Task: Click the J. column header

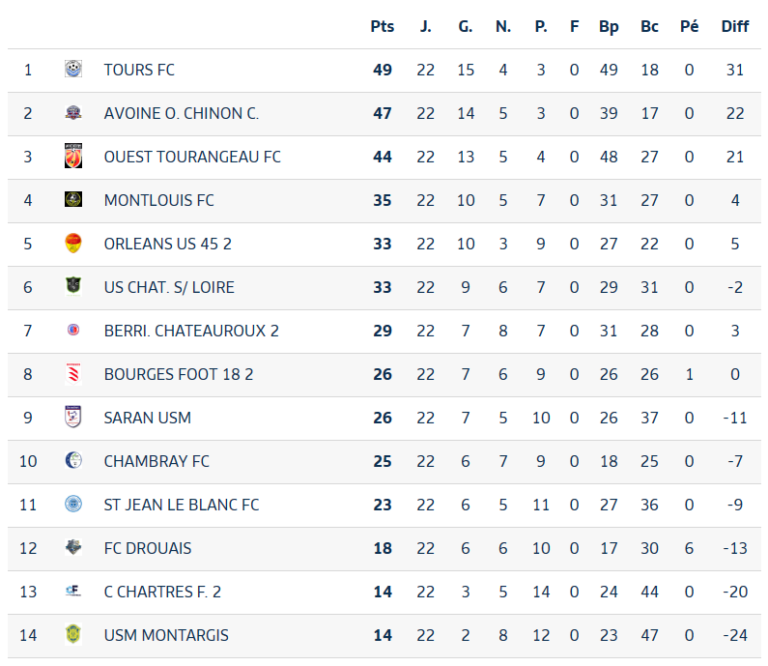Action: click(x=426, y=26)
